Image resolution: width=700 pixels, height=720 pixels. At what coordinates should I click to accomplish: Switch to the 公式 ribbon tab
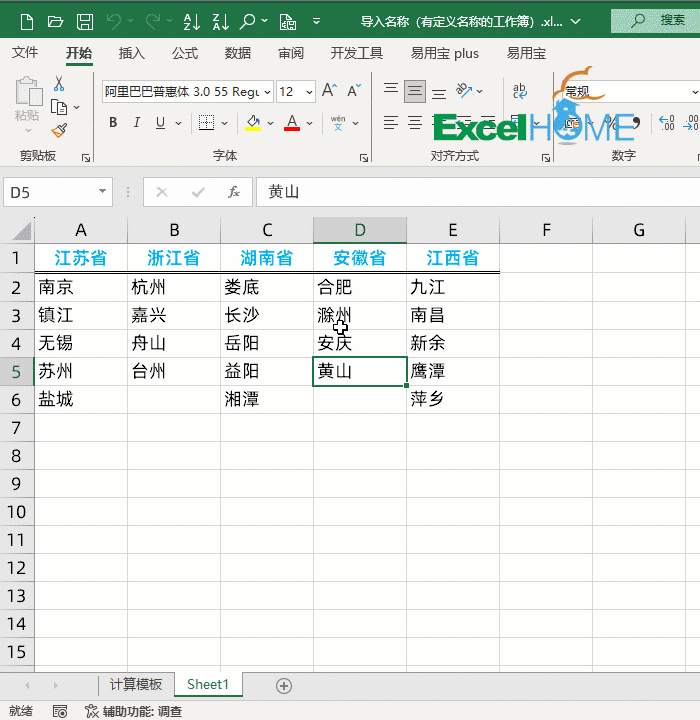pos(185,53)
